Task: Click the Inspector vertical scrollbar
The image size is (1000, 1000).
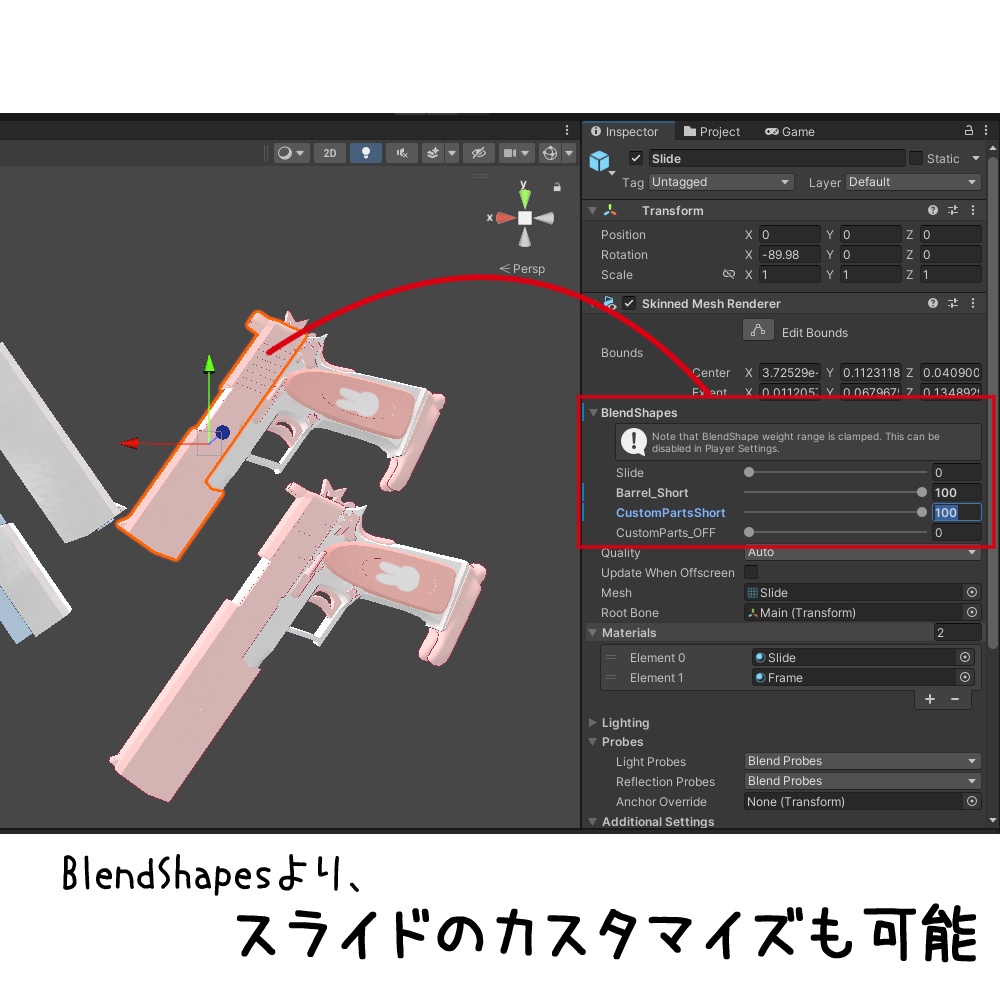Action: tap(992, 402)
